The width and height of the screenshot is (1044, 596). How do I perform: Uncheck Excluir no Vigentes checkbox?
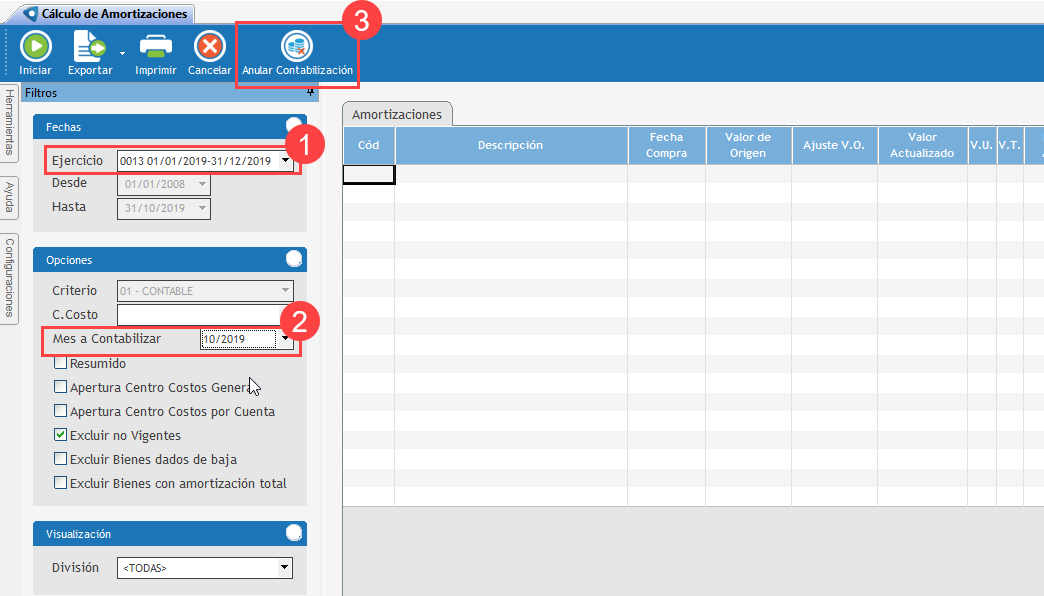click(x=60, y=435)
